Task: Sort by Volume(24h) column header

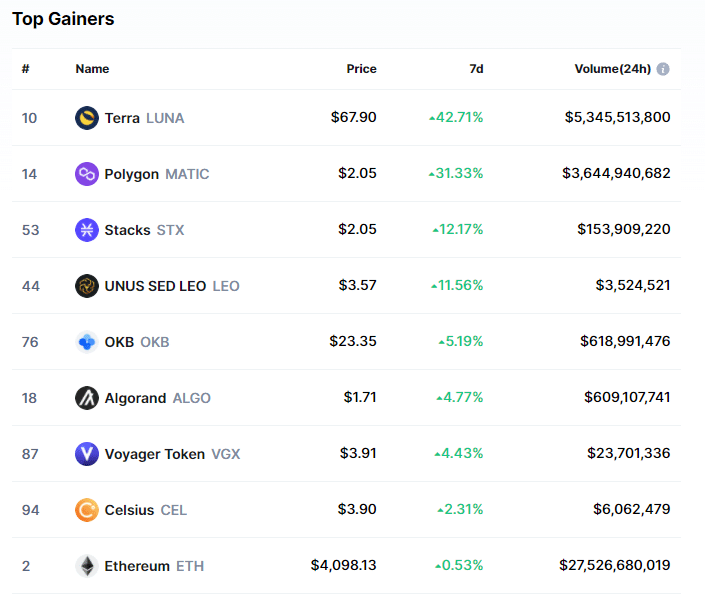Action: coord(612,69)
